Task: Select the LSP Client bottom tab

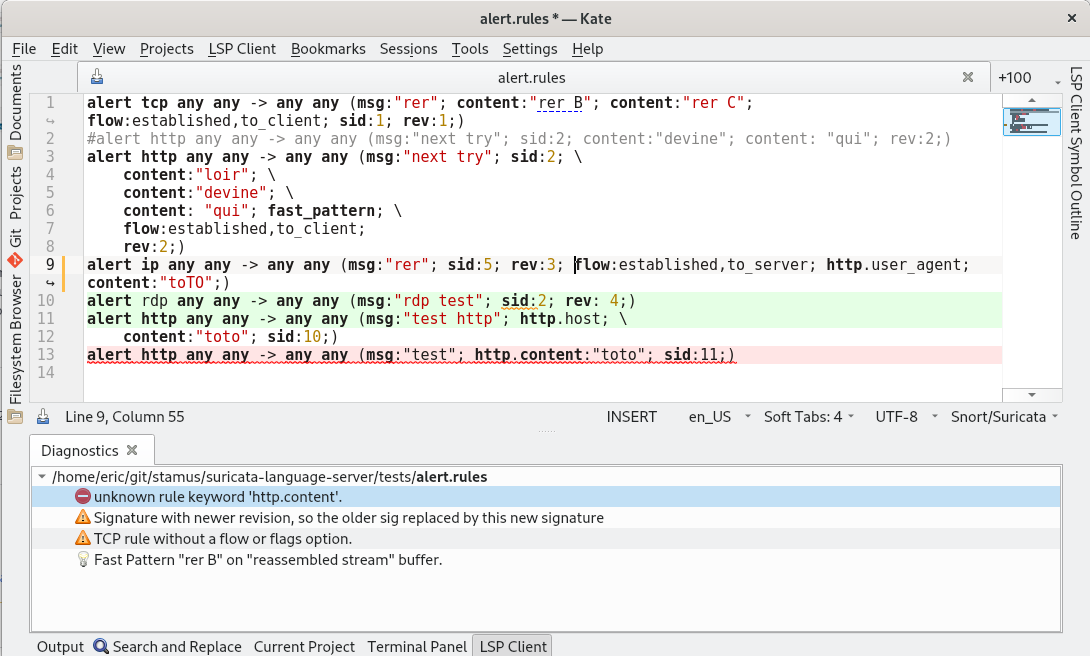Action: [512, 646]
